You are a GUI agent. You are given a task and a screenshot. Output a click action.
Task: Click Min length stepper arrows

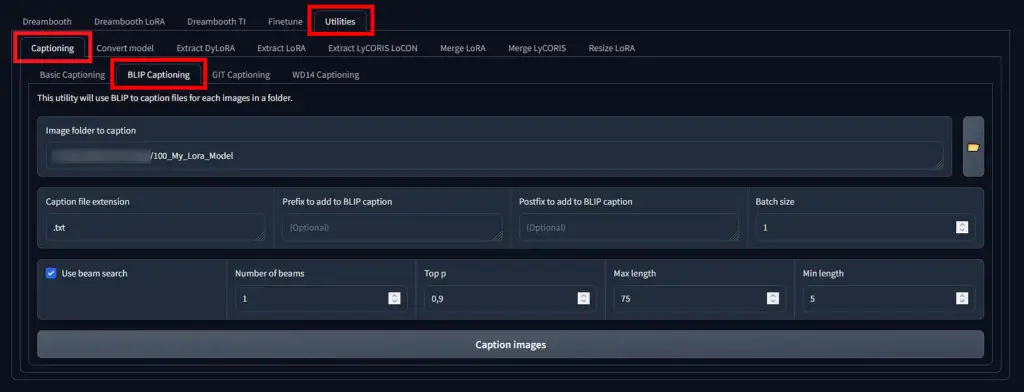(x=961, y=298)
